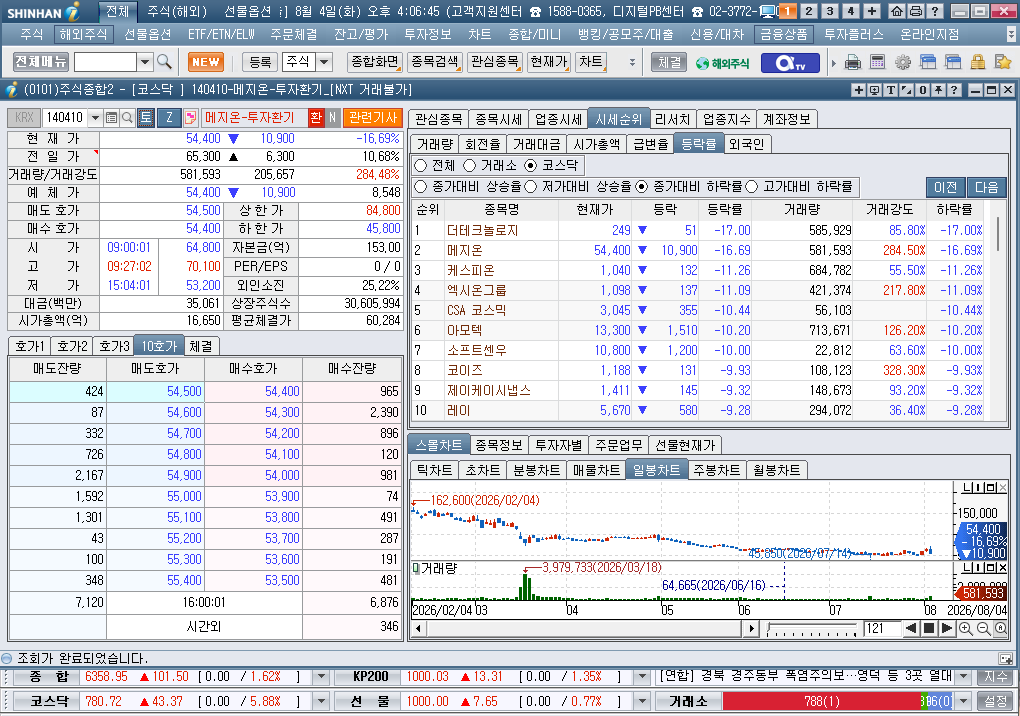Click the magnifier next to menu search box
The width and height of the screenshot is (1020, 716).
point(165,62)
